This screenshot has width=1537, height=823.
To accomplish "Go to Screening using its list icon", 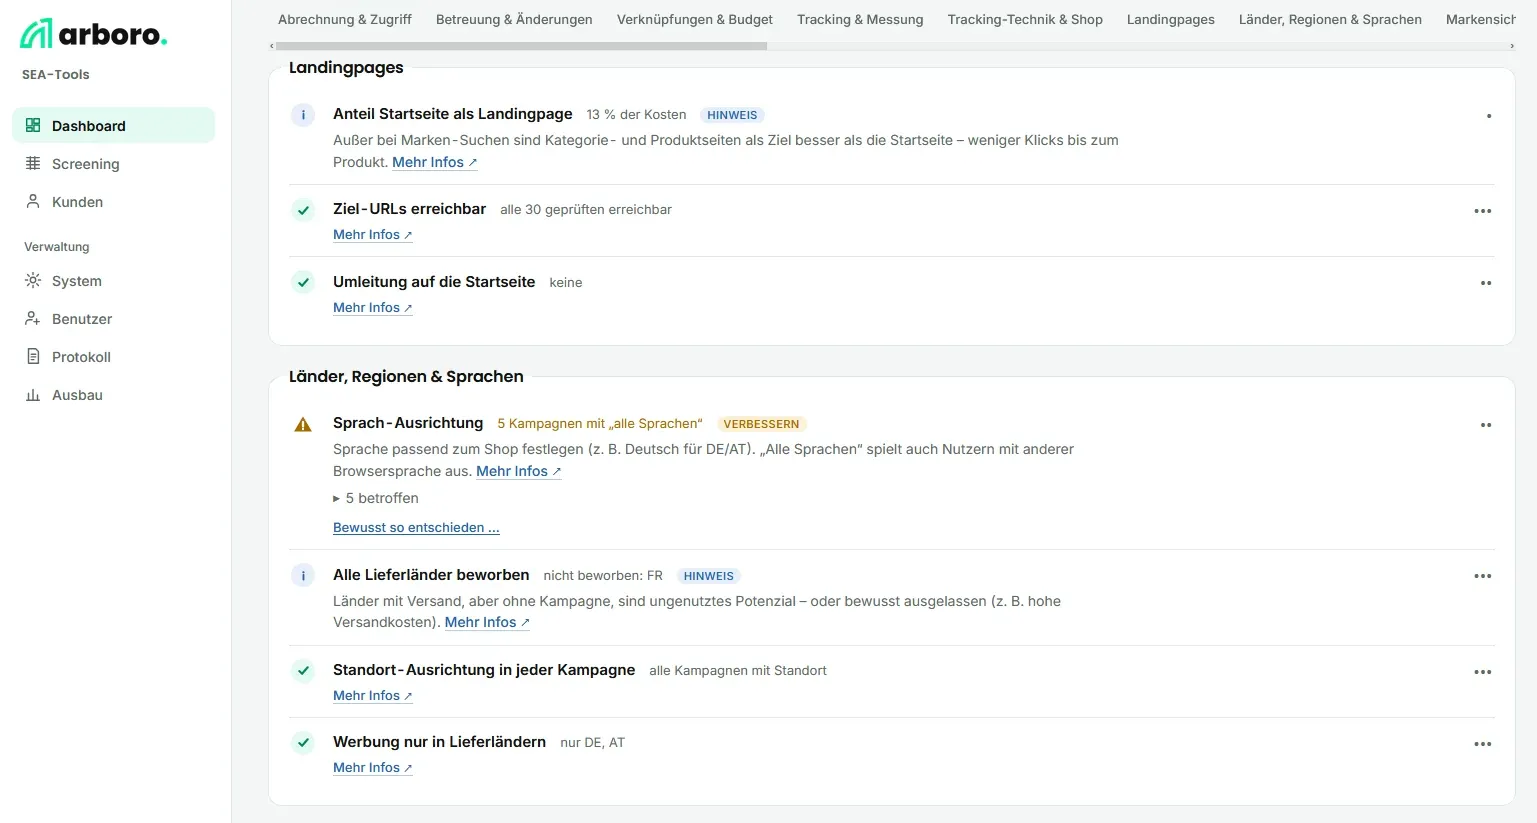I will tap(33, 163).
